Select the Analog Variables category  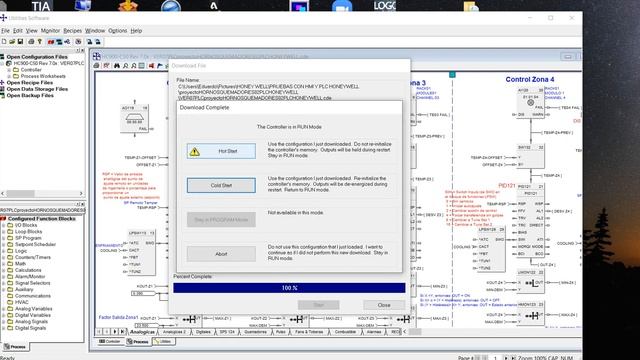pyautogui.click(x=33, y=309)
